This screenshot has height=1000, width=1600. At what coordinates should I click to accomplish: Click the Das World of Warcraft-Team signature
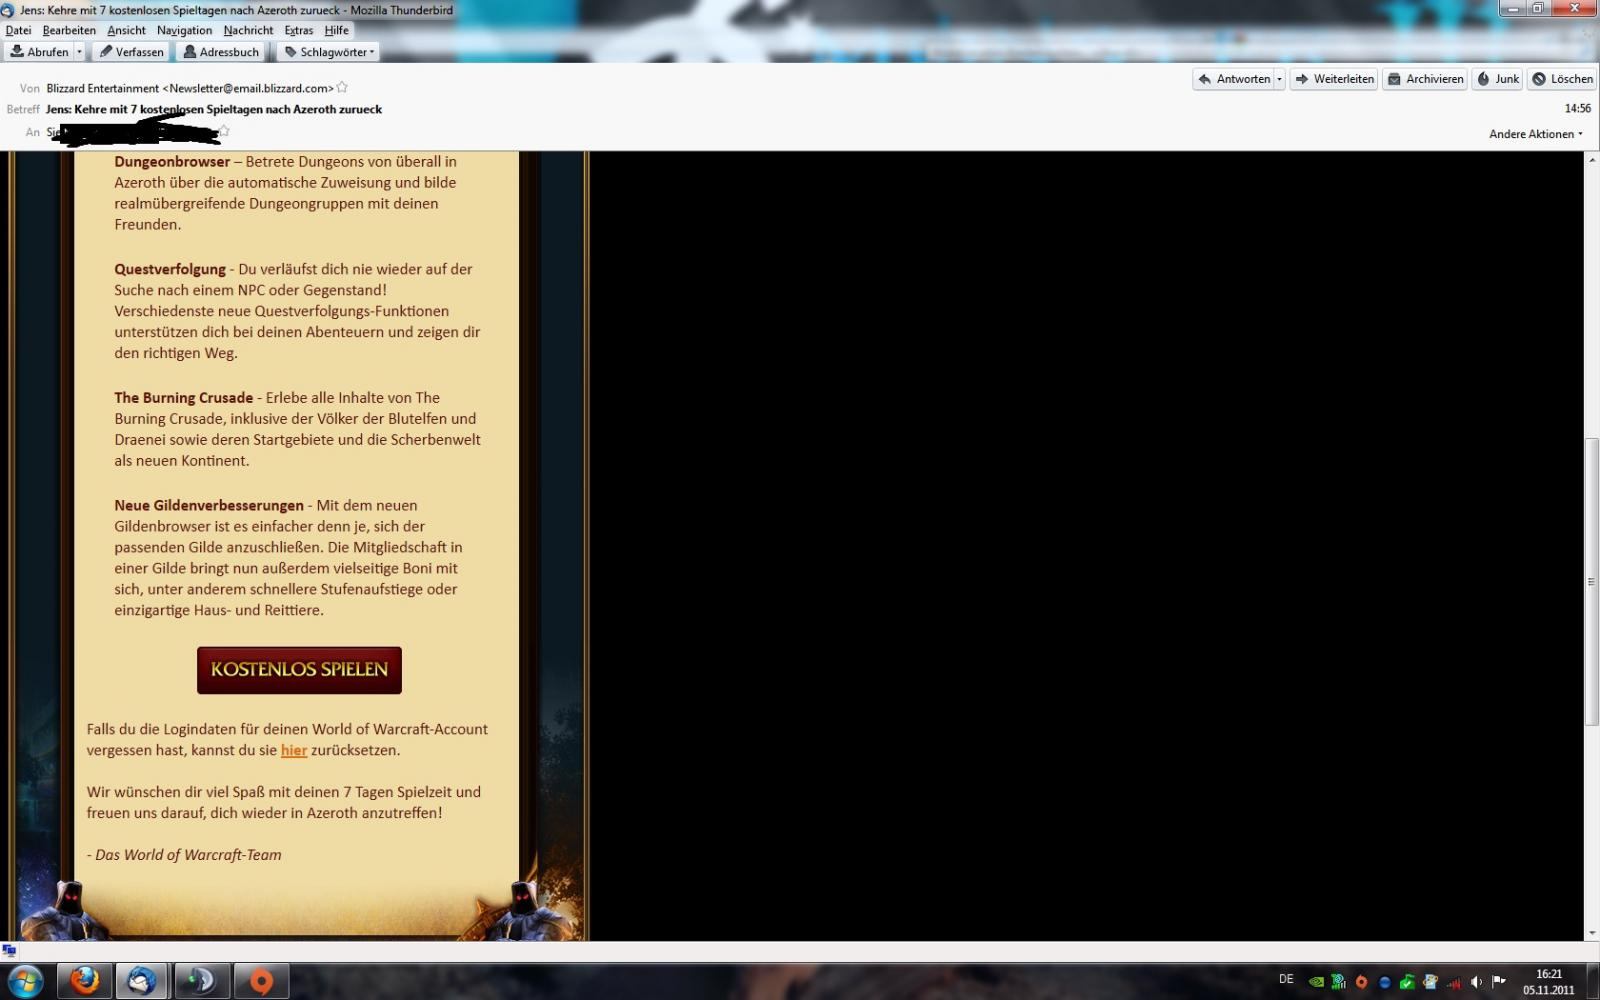(x=184, y=855)
